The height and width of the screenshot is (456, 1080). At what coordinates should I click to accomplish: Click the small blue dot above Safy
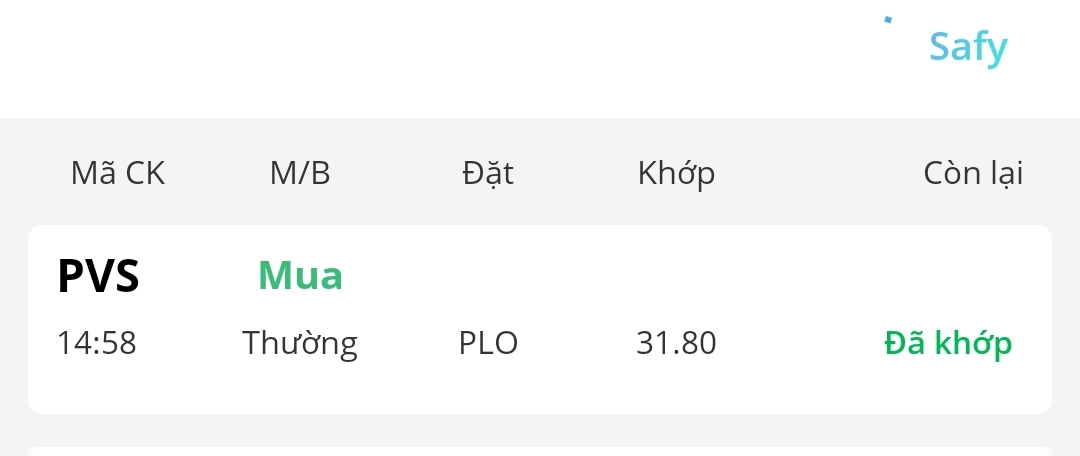[x=888, y=19]
